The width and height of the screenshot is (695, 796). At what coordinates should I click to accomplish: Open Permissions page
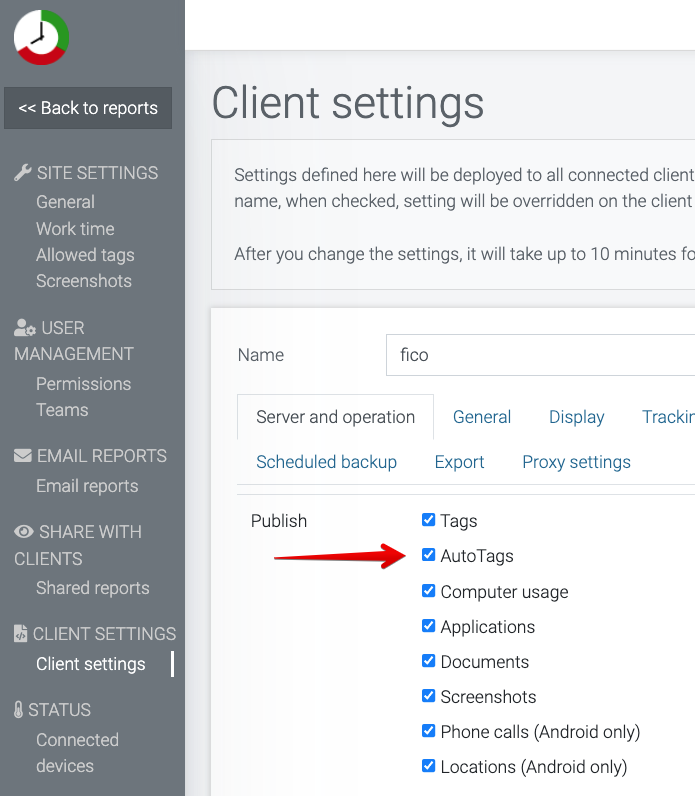pos(84,384)
